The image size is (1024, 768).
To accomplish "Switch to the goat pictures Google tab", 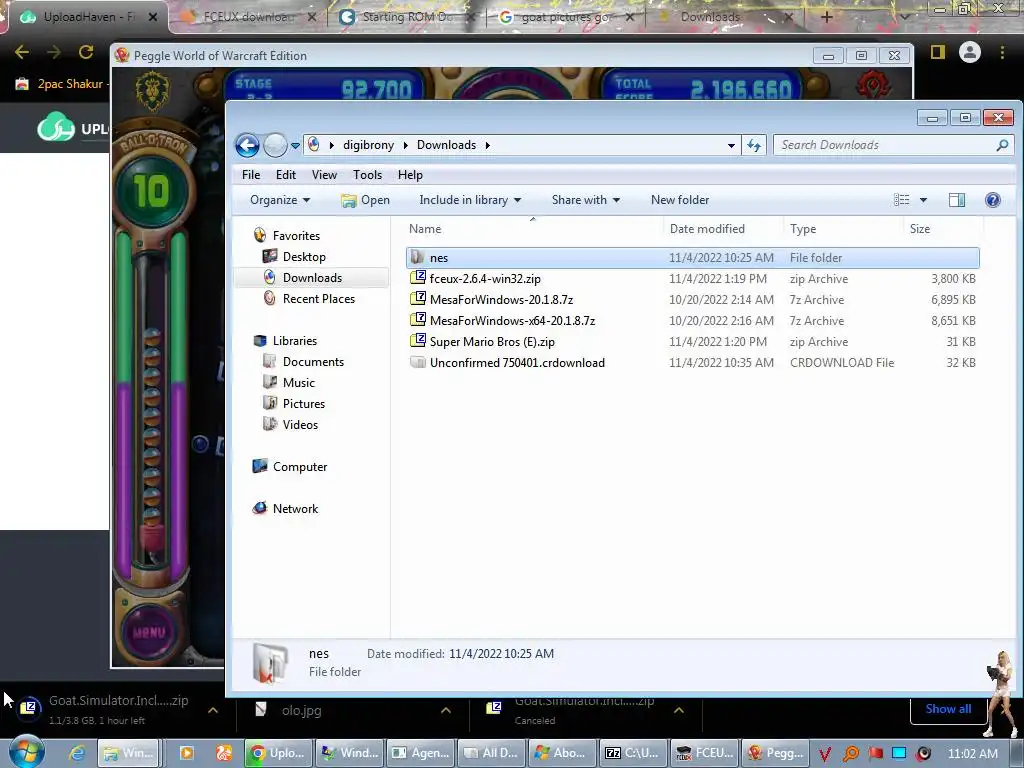I will pos(566,17).
